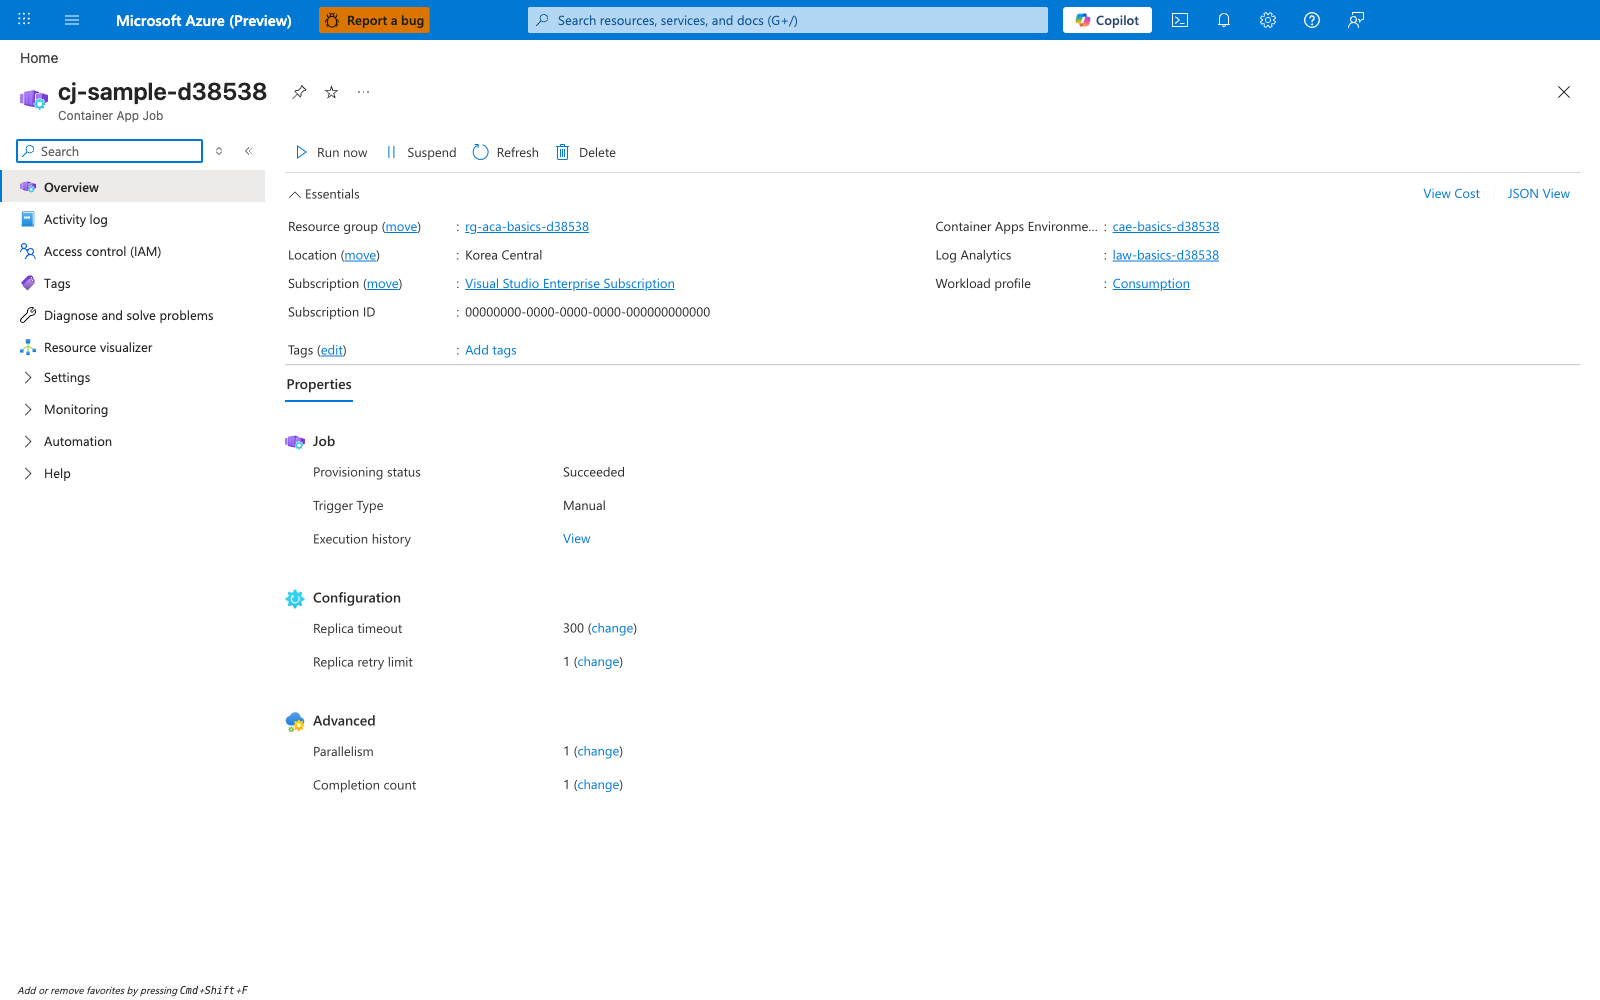Change the Completion count value
Screen dimensions: 1600x1000
[x=598, y=785]
